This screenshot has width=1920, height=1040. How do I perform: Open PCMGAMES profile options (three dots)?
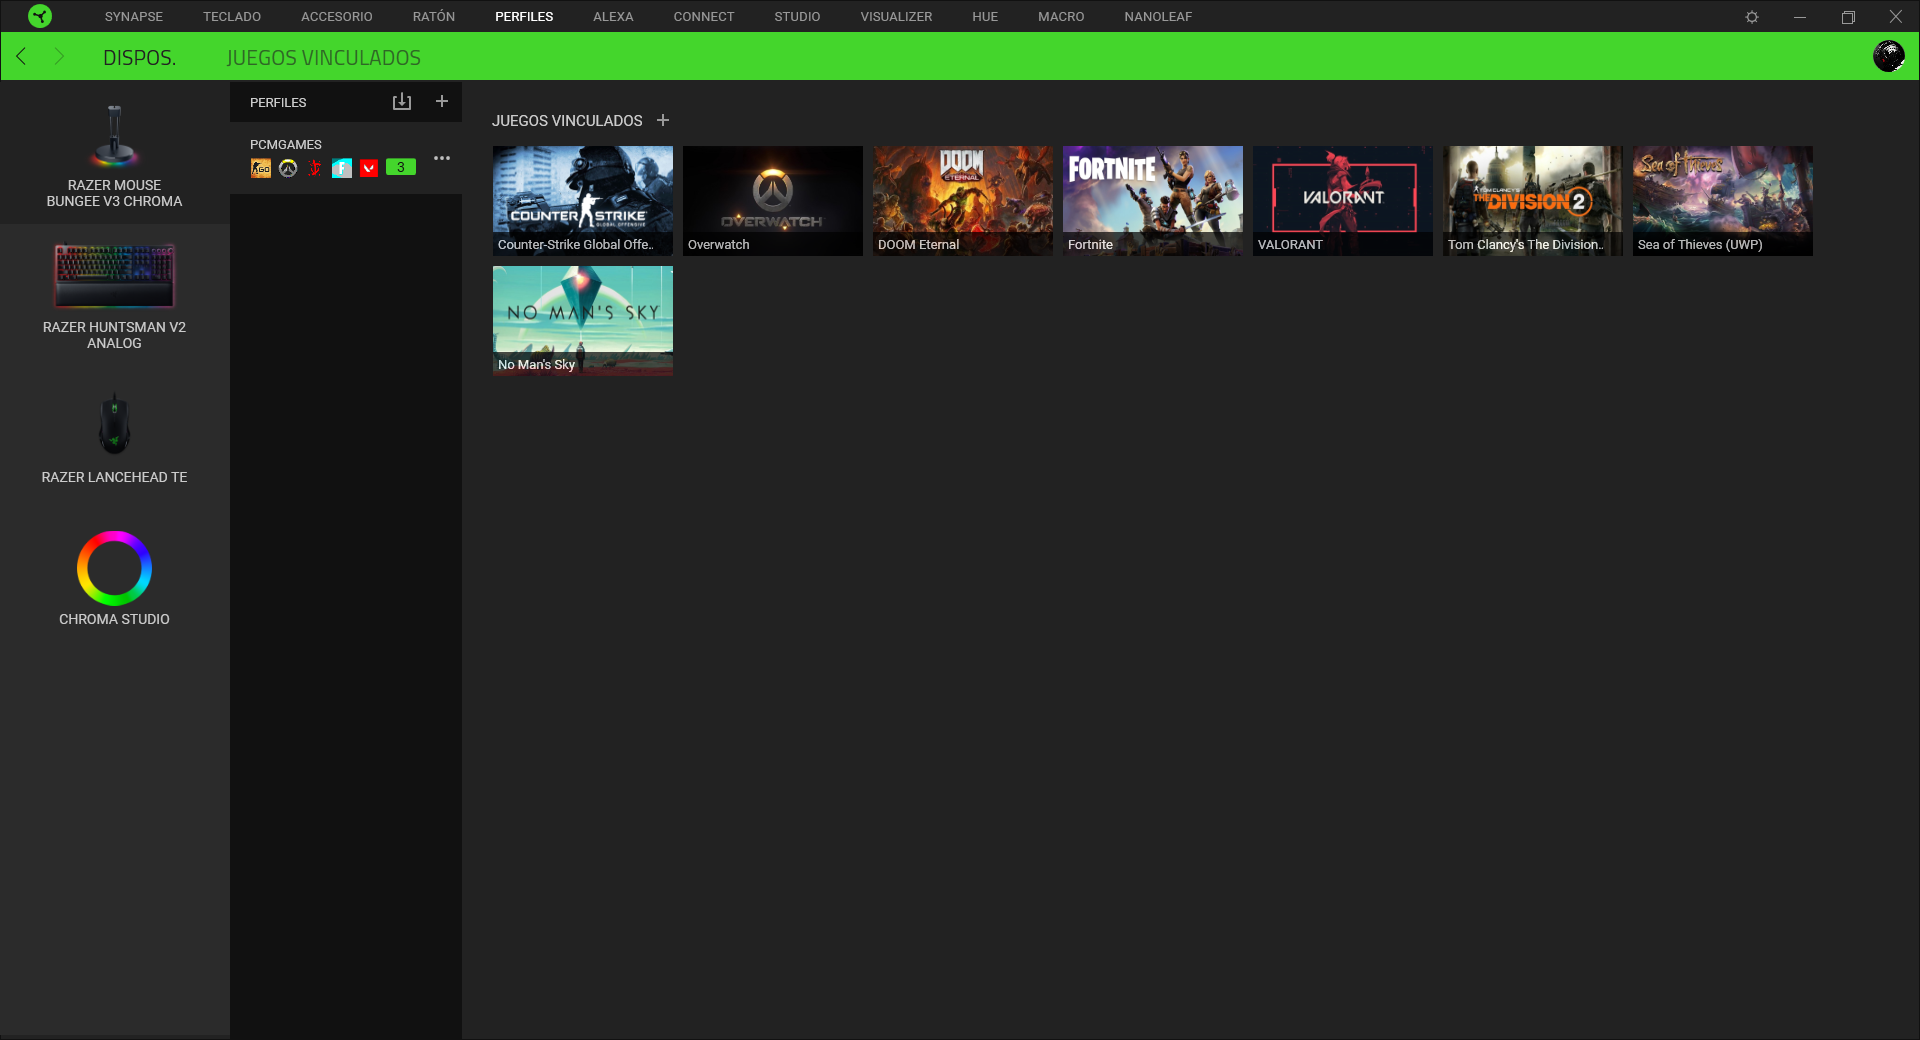click(x=442, y=158)
